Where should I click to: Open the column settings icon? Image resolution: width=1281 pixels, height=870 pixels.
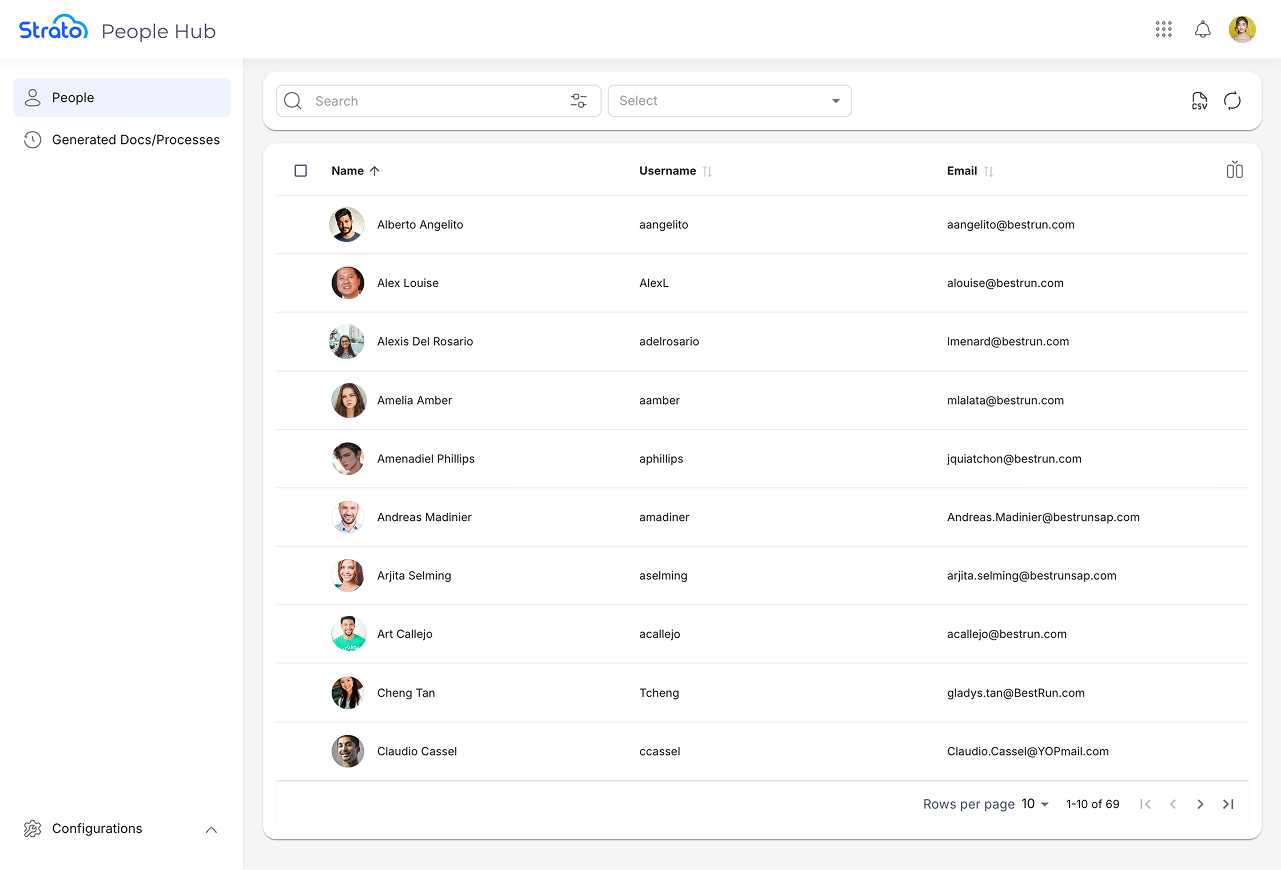click(1235, 170)
